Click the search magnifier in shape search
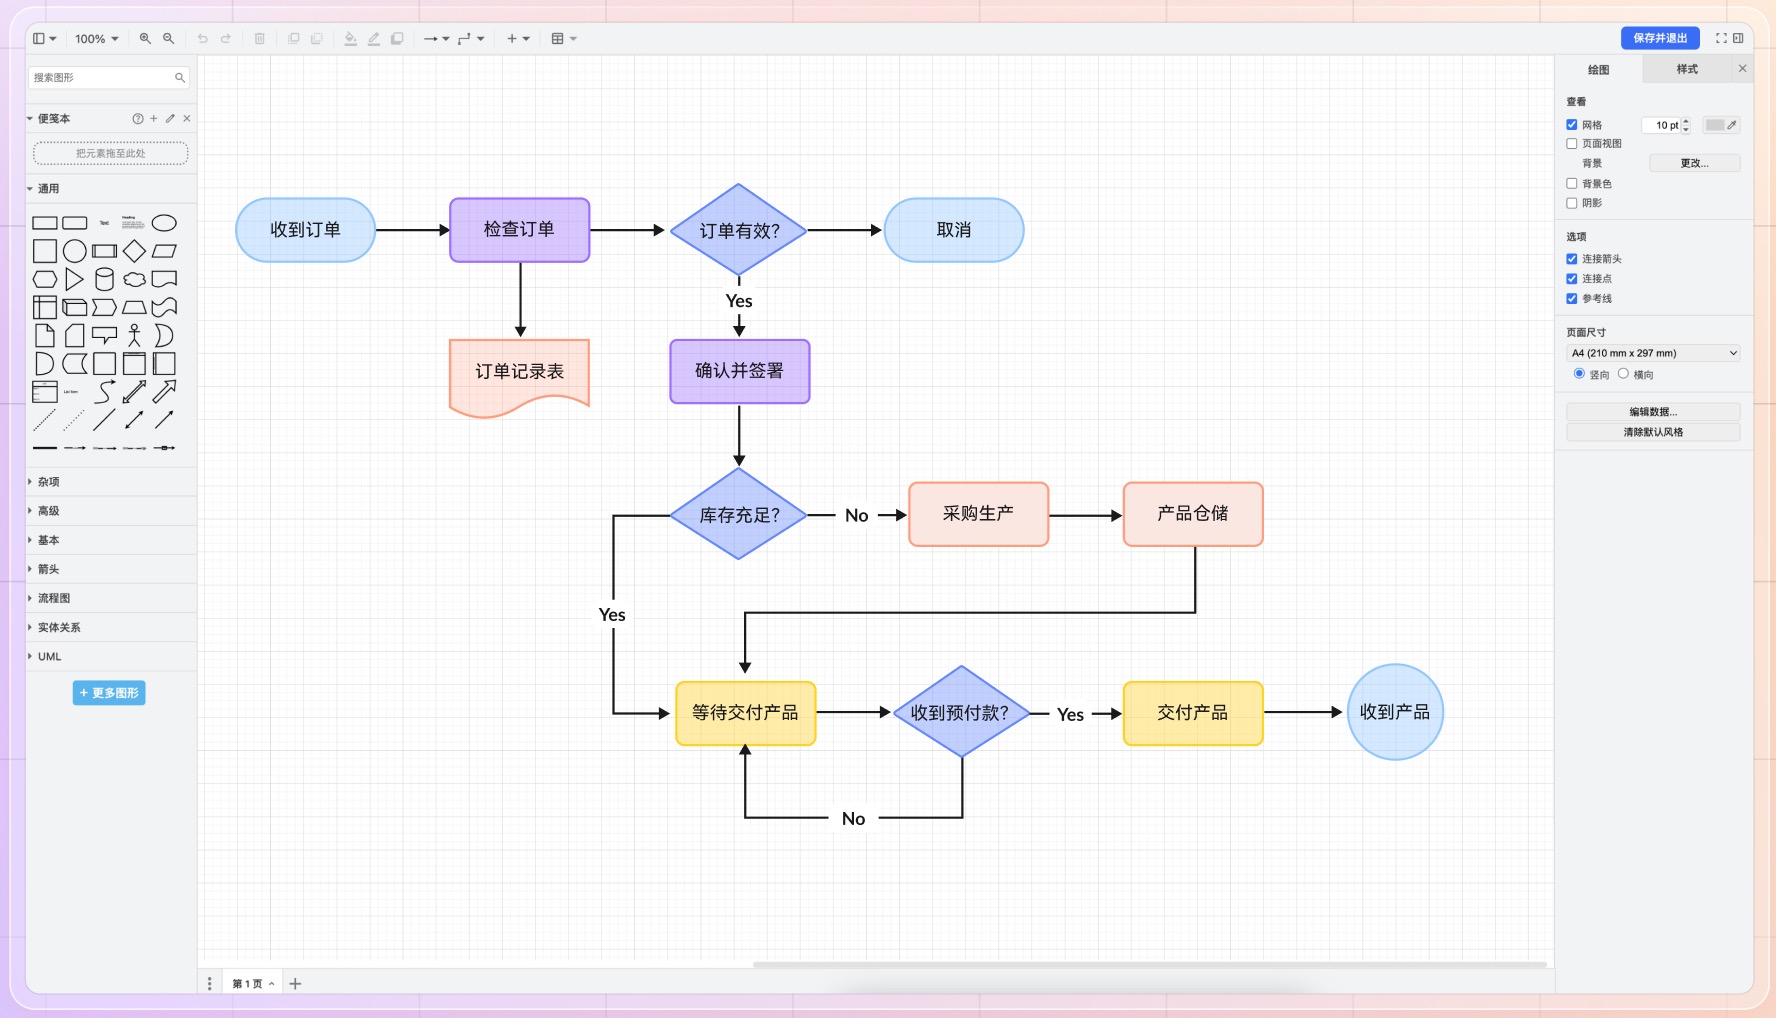Screen dimensions: 1776x1018 [180, 77]
